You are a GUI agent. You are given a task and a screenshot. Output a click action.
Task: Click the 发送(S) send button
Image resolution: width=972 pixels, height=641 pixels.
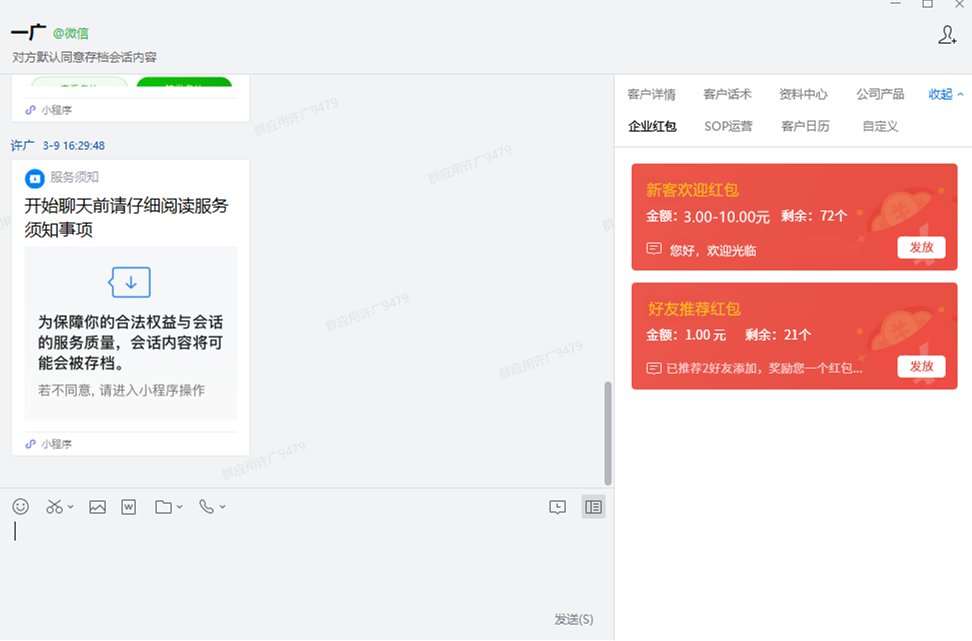573,619
